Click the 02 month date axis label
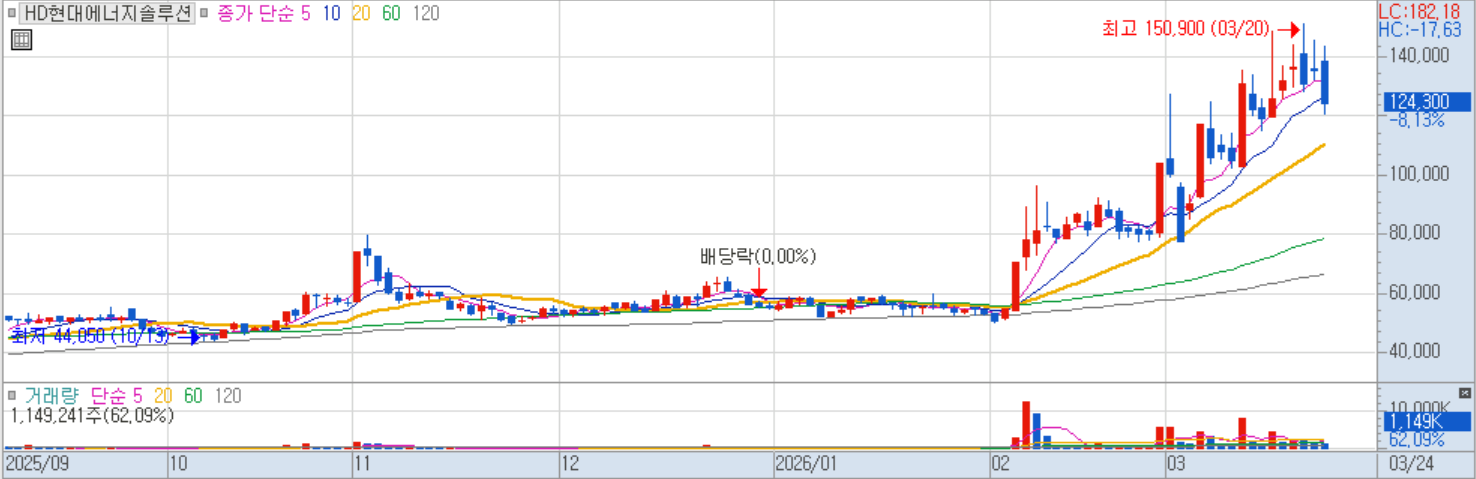The height and width of the screenshot is (479, 1476). click(1001, 465)
